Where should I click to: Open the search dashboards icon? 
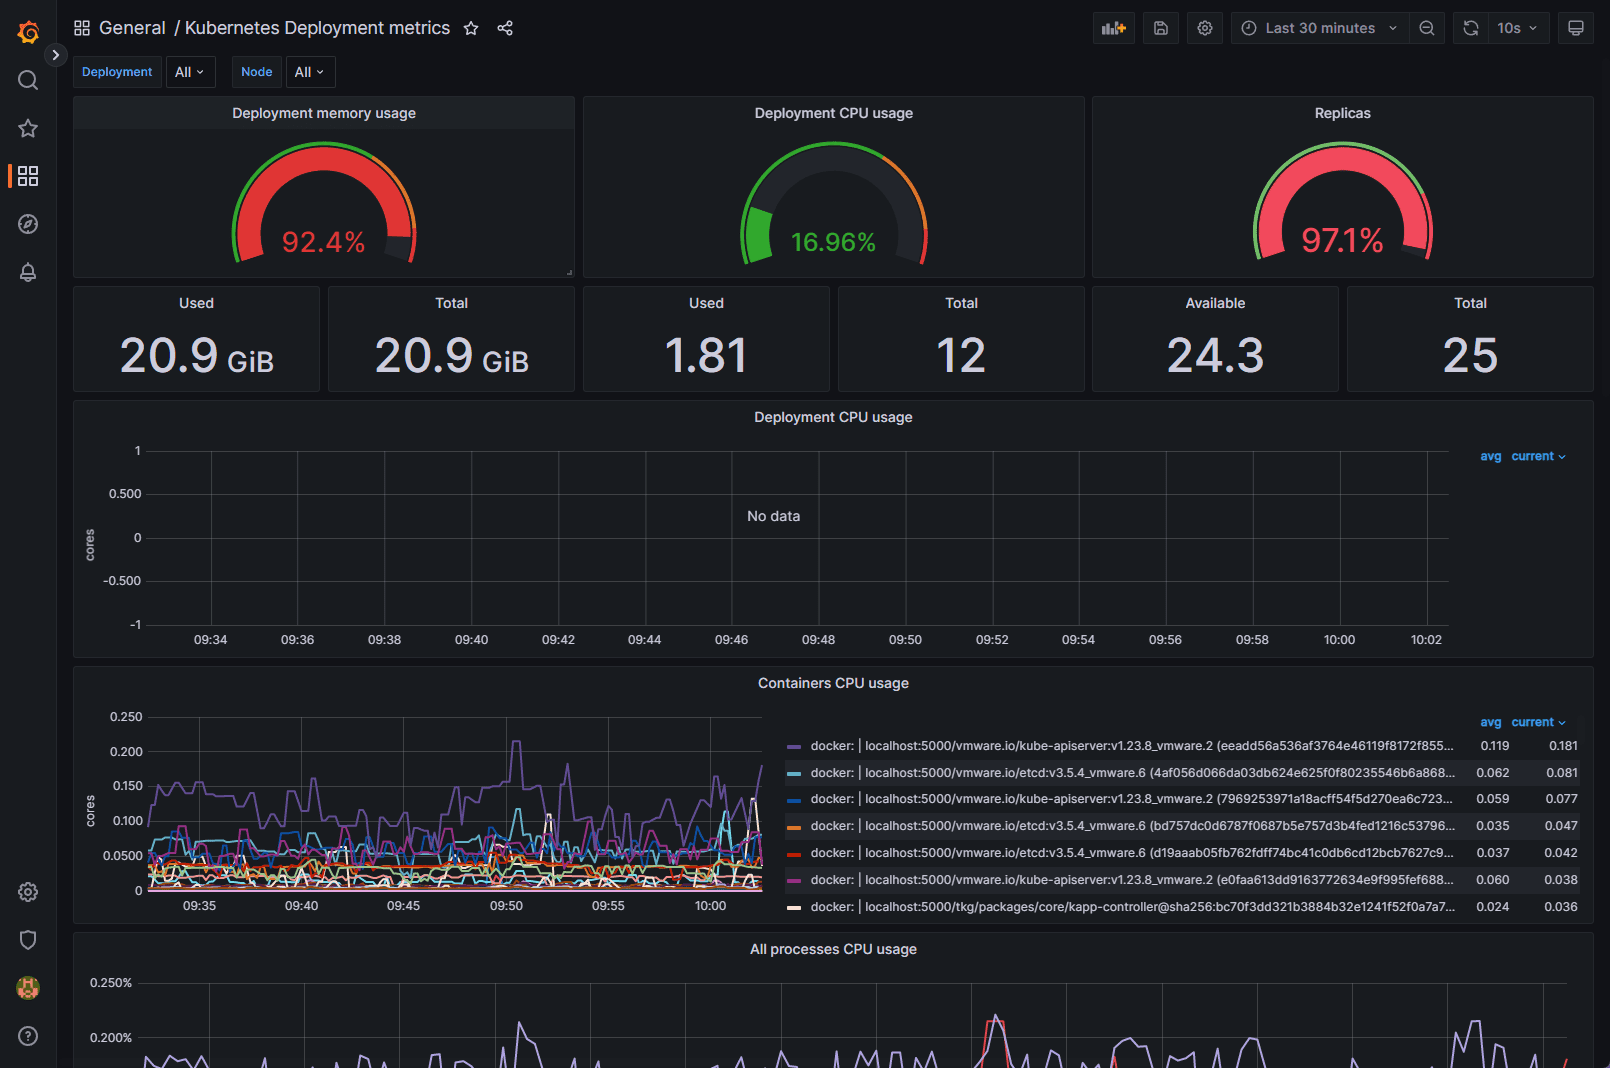click(28, 80)
